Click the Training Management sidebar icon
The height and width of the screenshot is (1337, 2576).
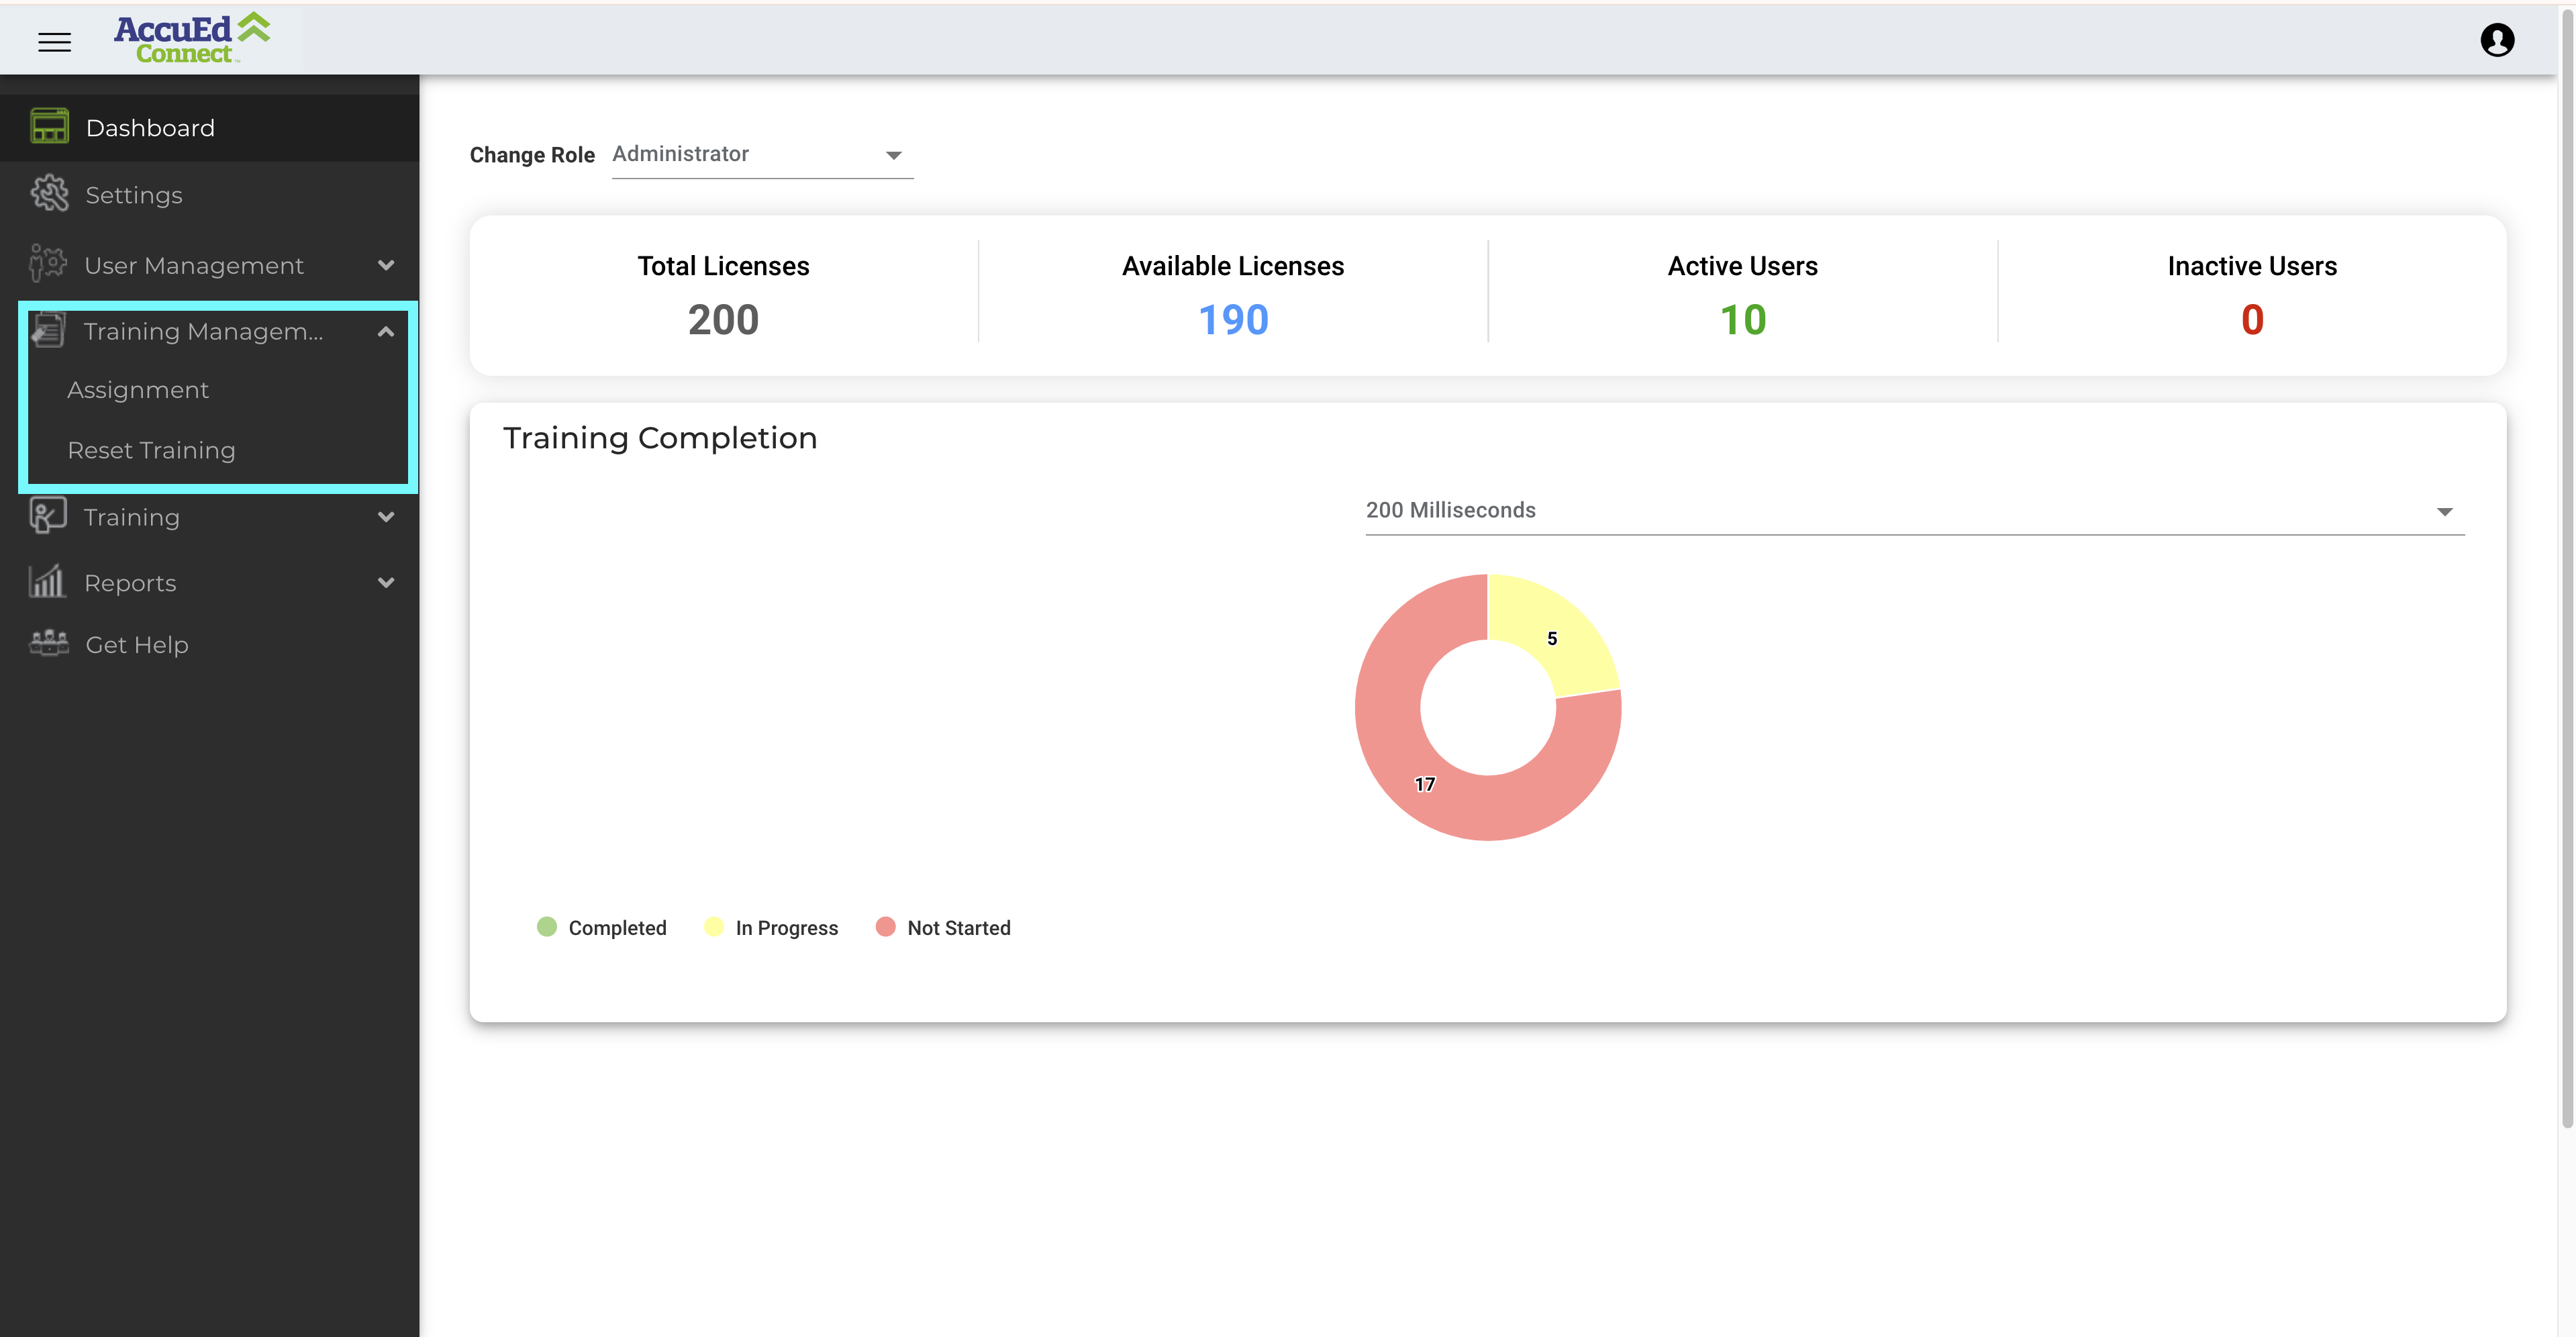pyautogui.click(x=47, y=331)
